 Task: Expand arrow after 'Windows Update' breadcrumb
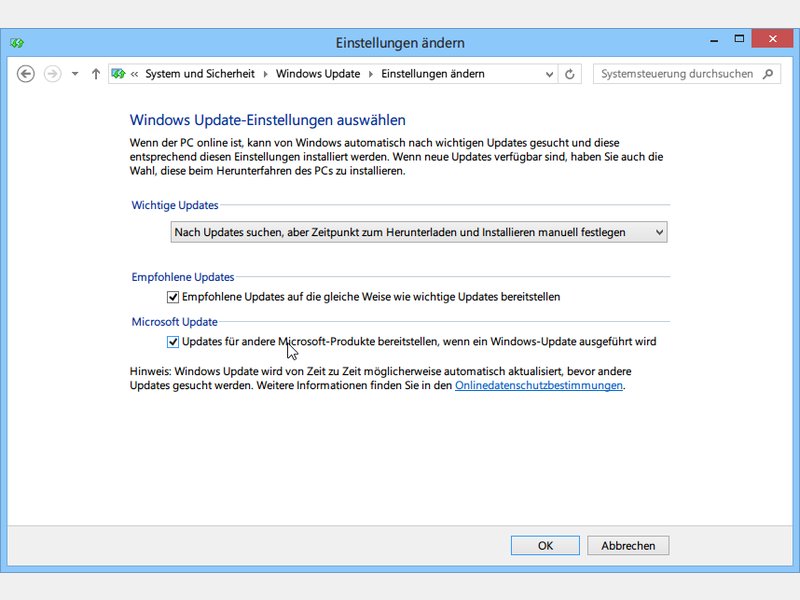coord(371,74)
